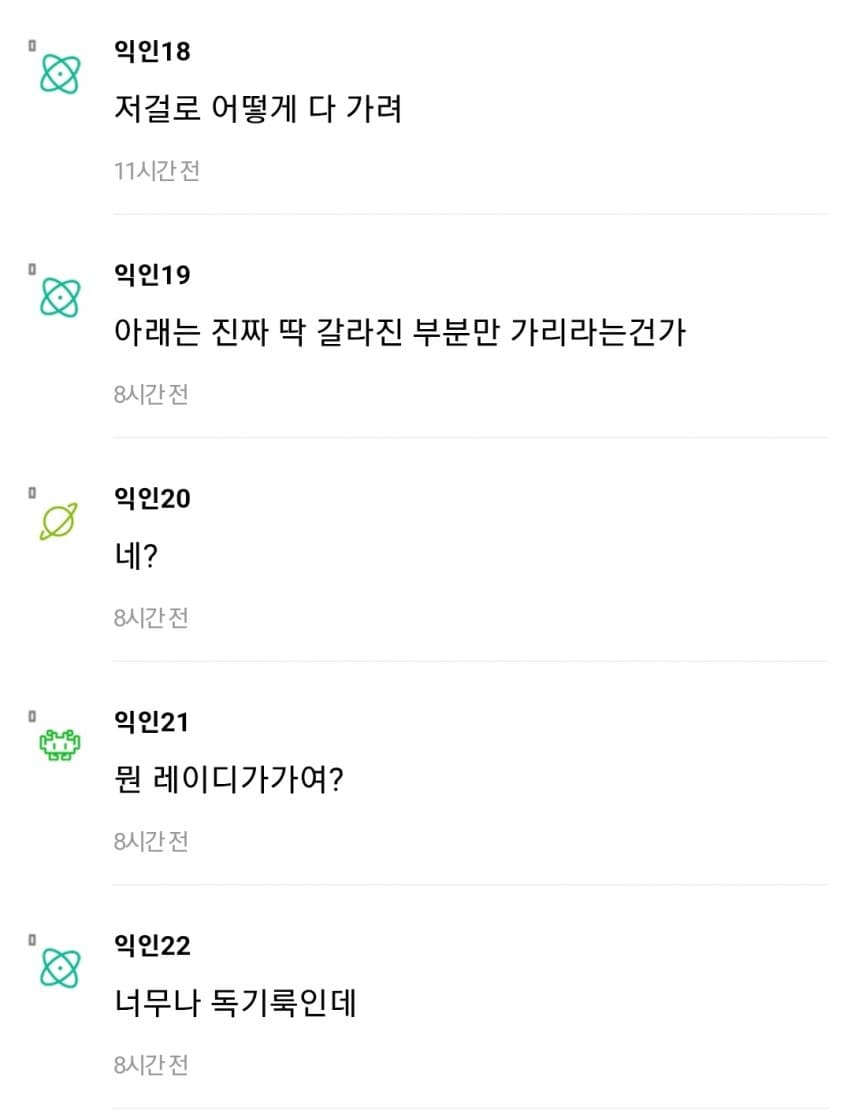This screenshot has height=1117, width=850.
Task: Open the profile name 익인18
Action: 152,51
